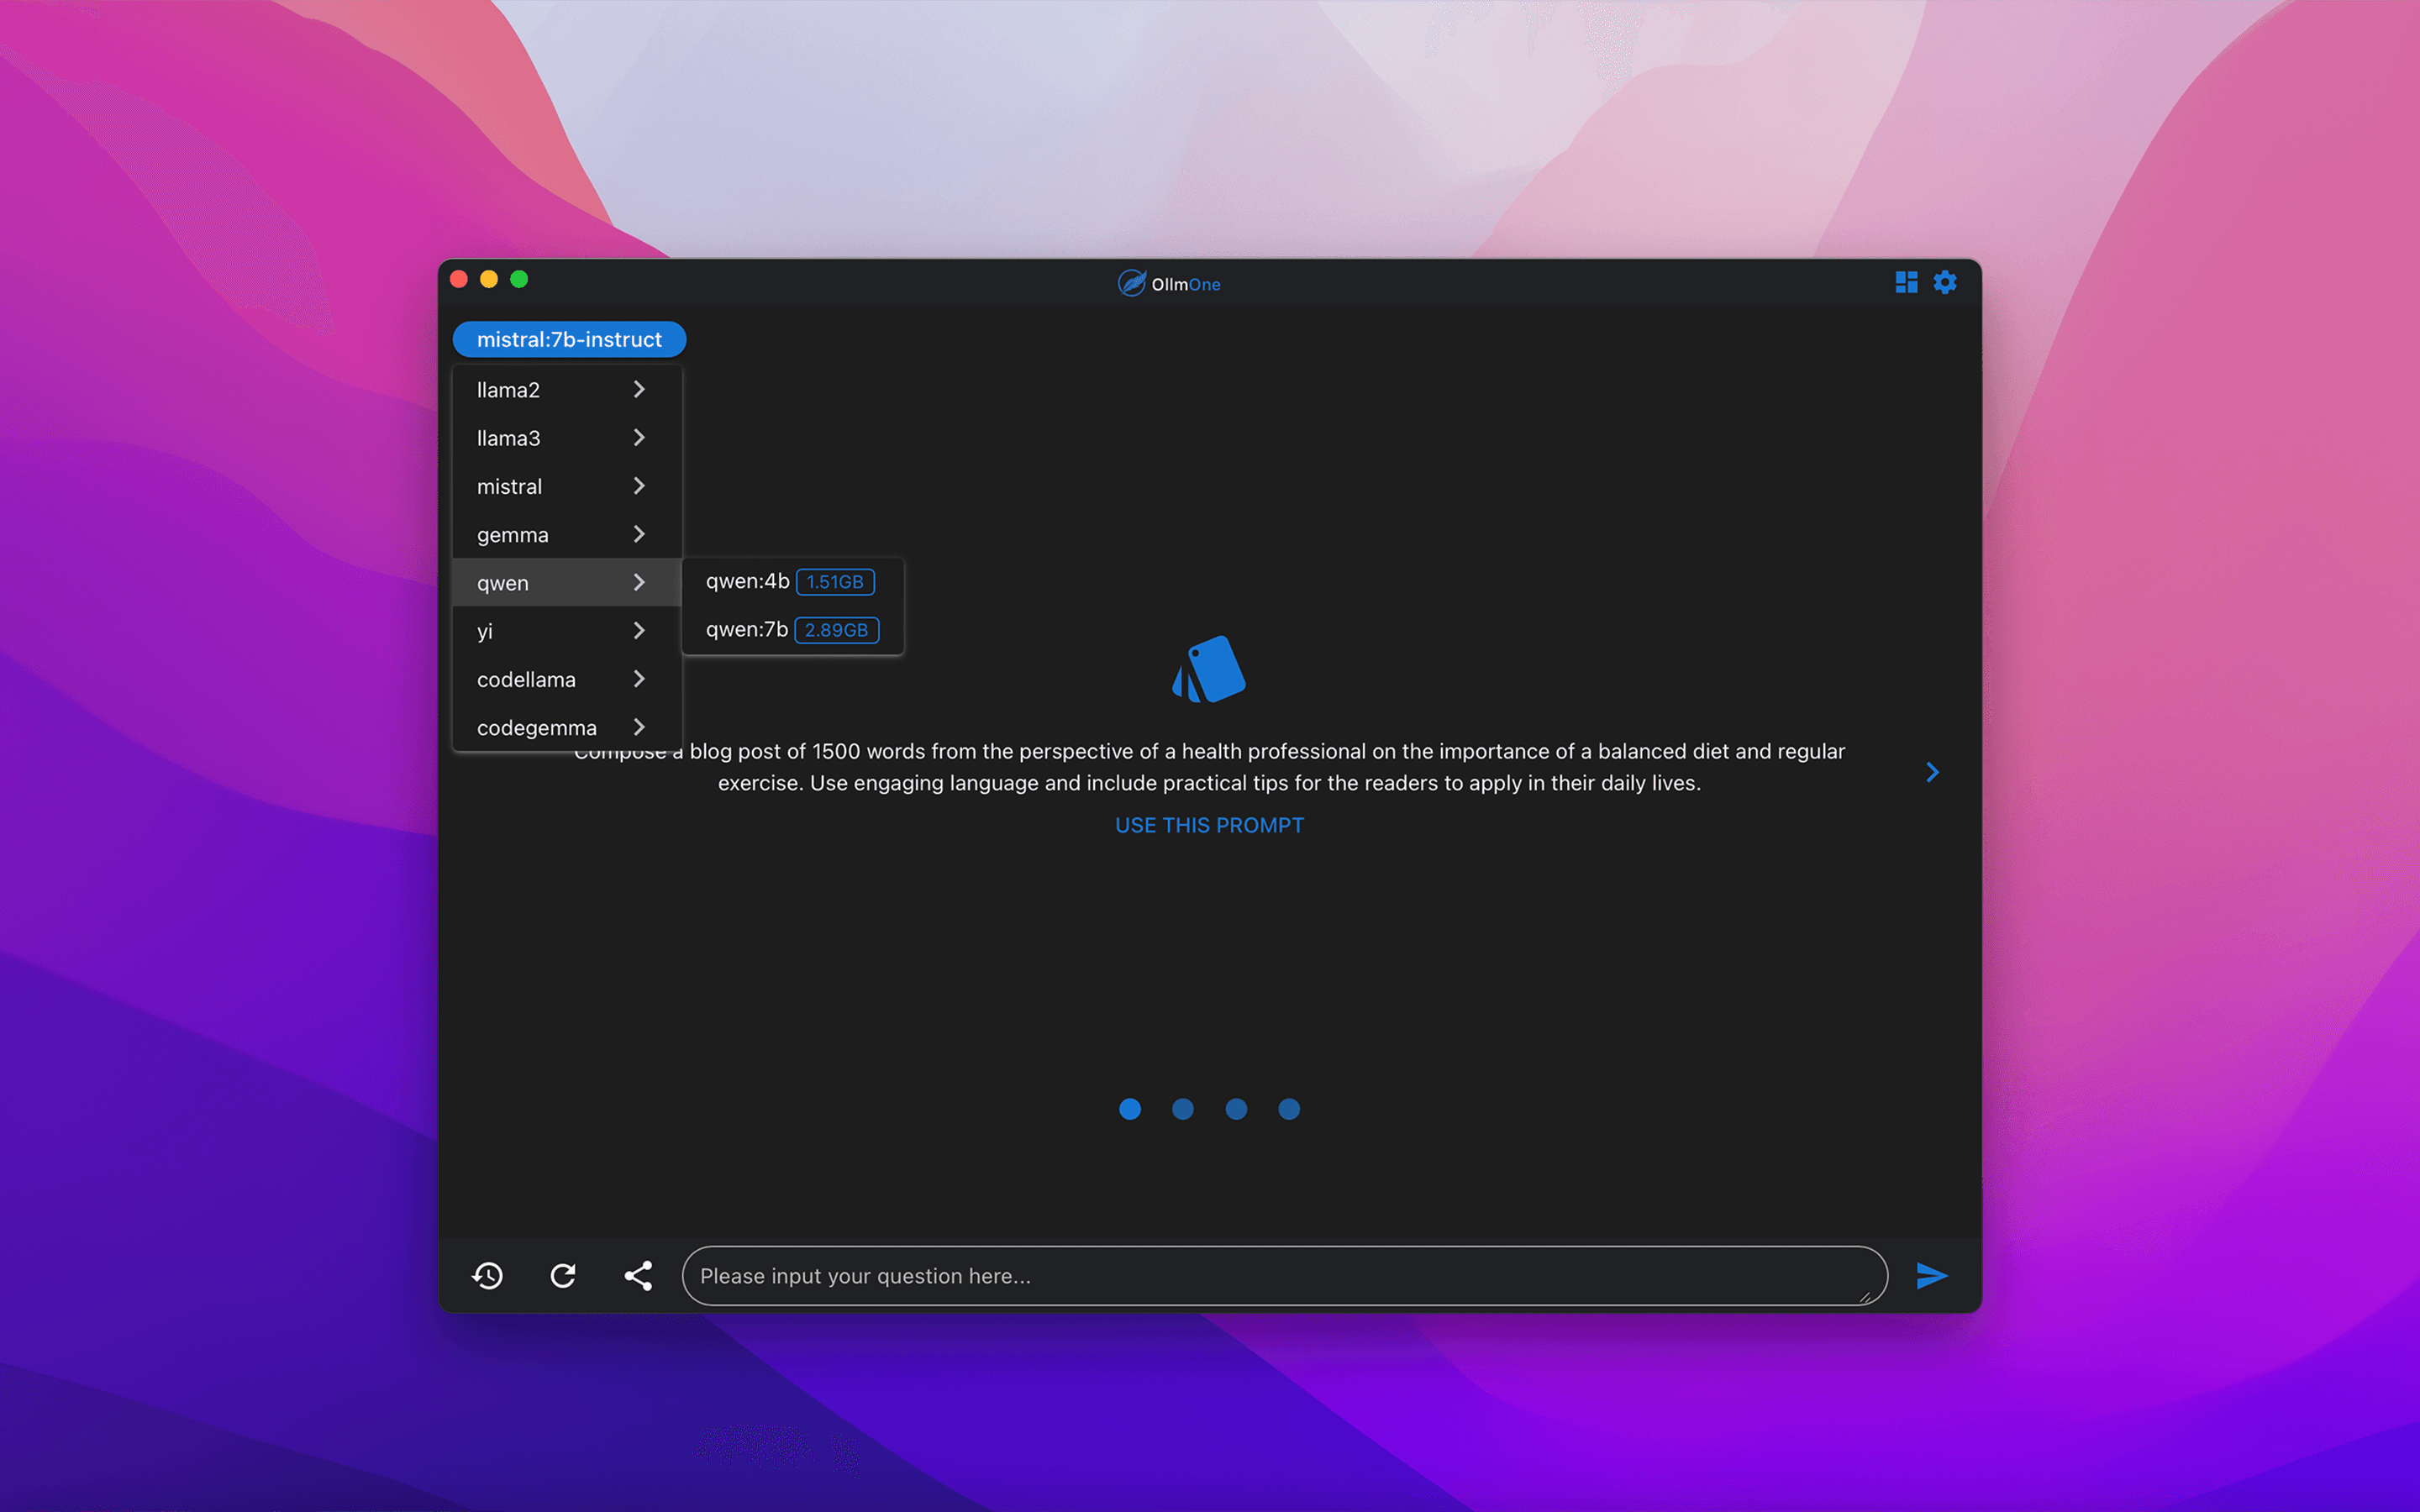2420x1512 pixels.
Task: Go to second prompt carousel dot
Action: pos(1183,1108)
